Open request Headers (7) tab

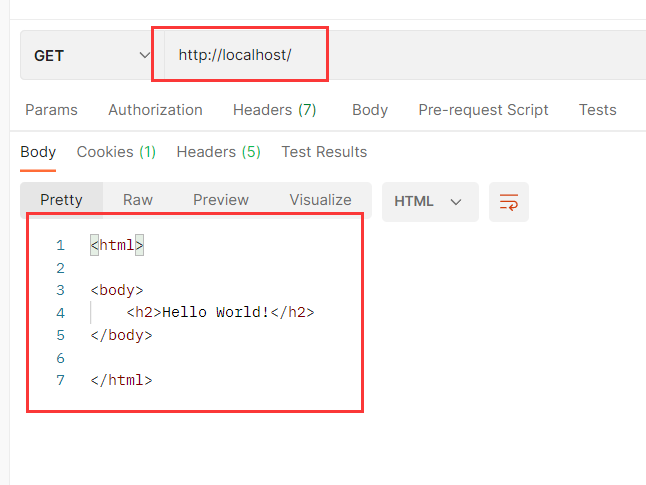[274, 110]
